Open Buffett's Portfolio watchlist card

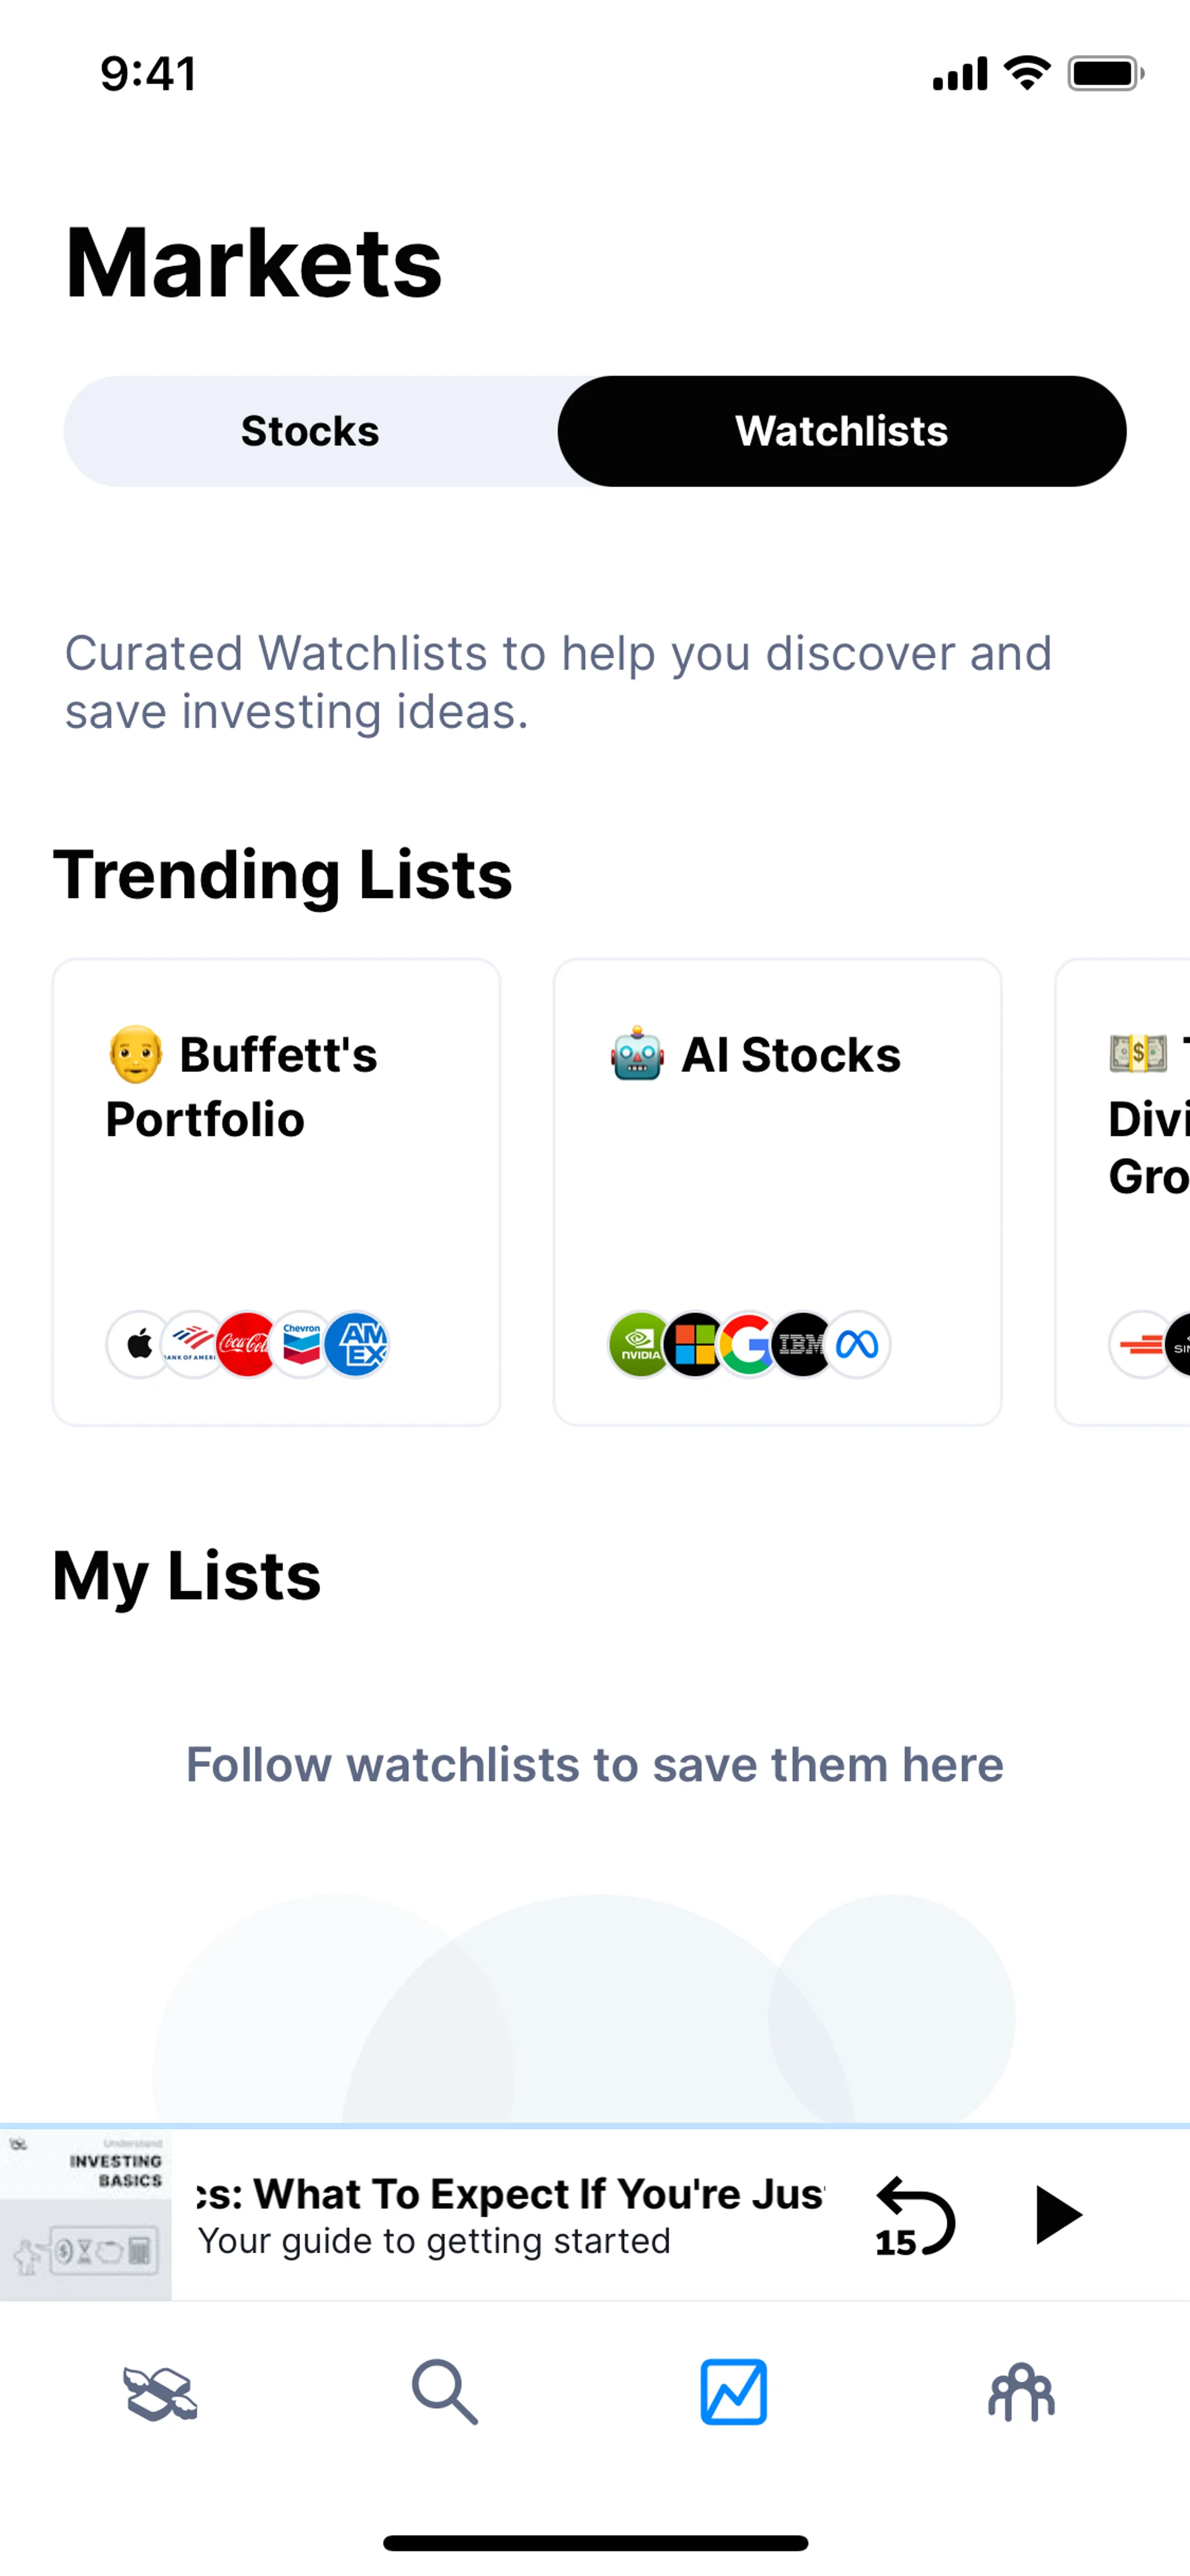click(276, 1190)
